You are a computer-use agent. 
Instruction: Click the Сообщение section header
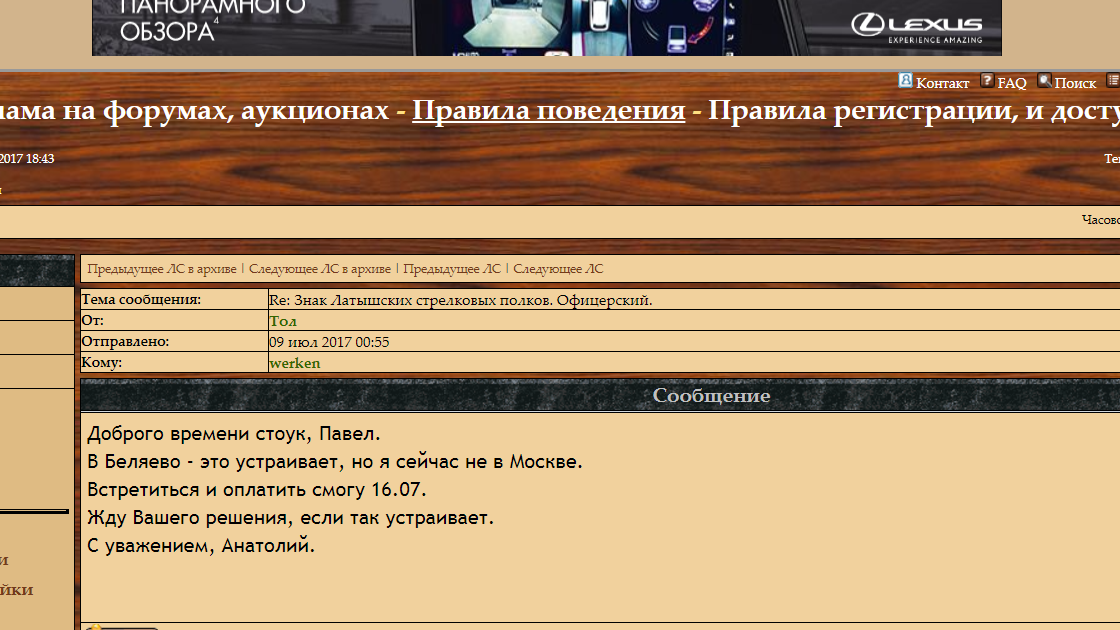pos(711,396)
